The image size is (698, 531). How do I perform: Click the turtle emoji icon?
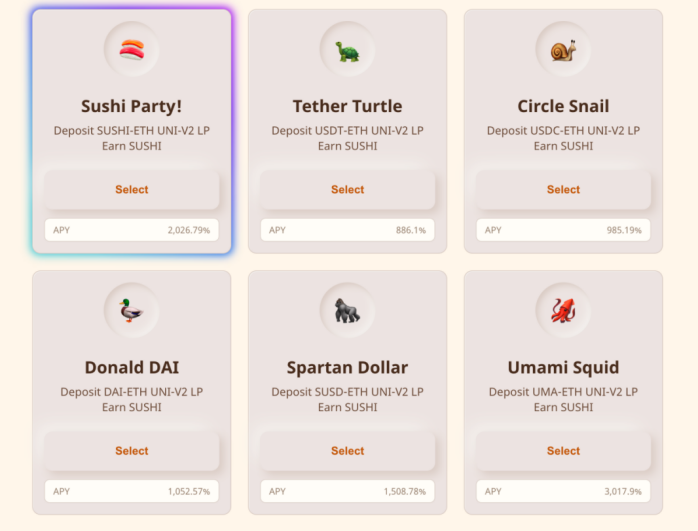click(x=348, y=52)
